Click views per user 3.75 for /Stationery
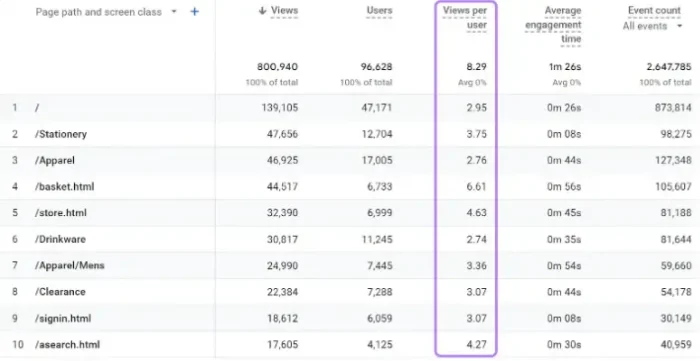This screenshot has width=700, height=361. (476, 134)
